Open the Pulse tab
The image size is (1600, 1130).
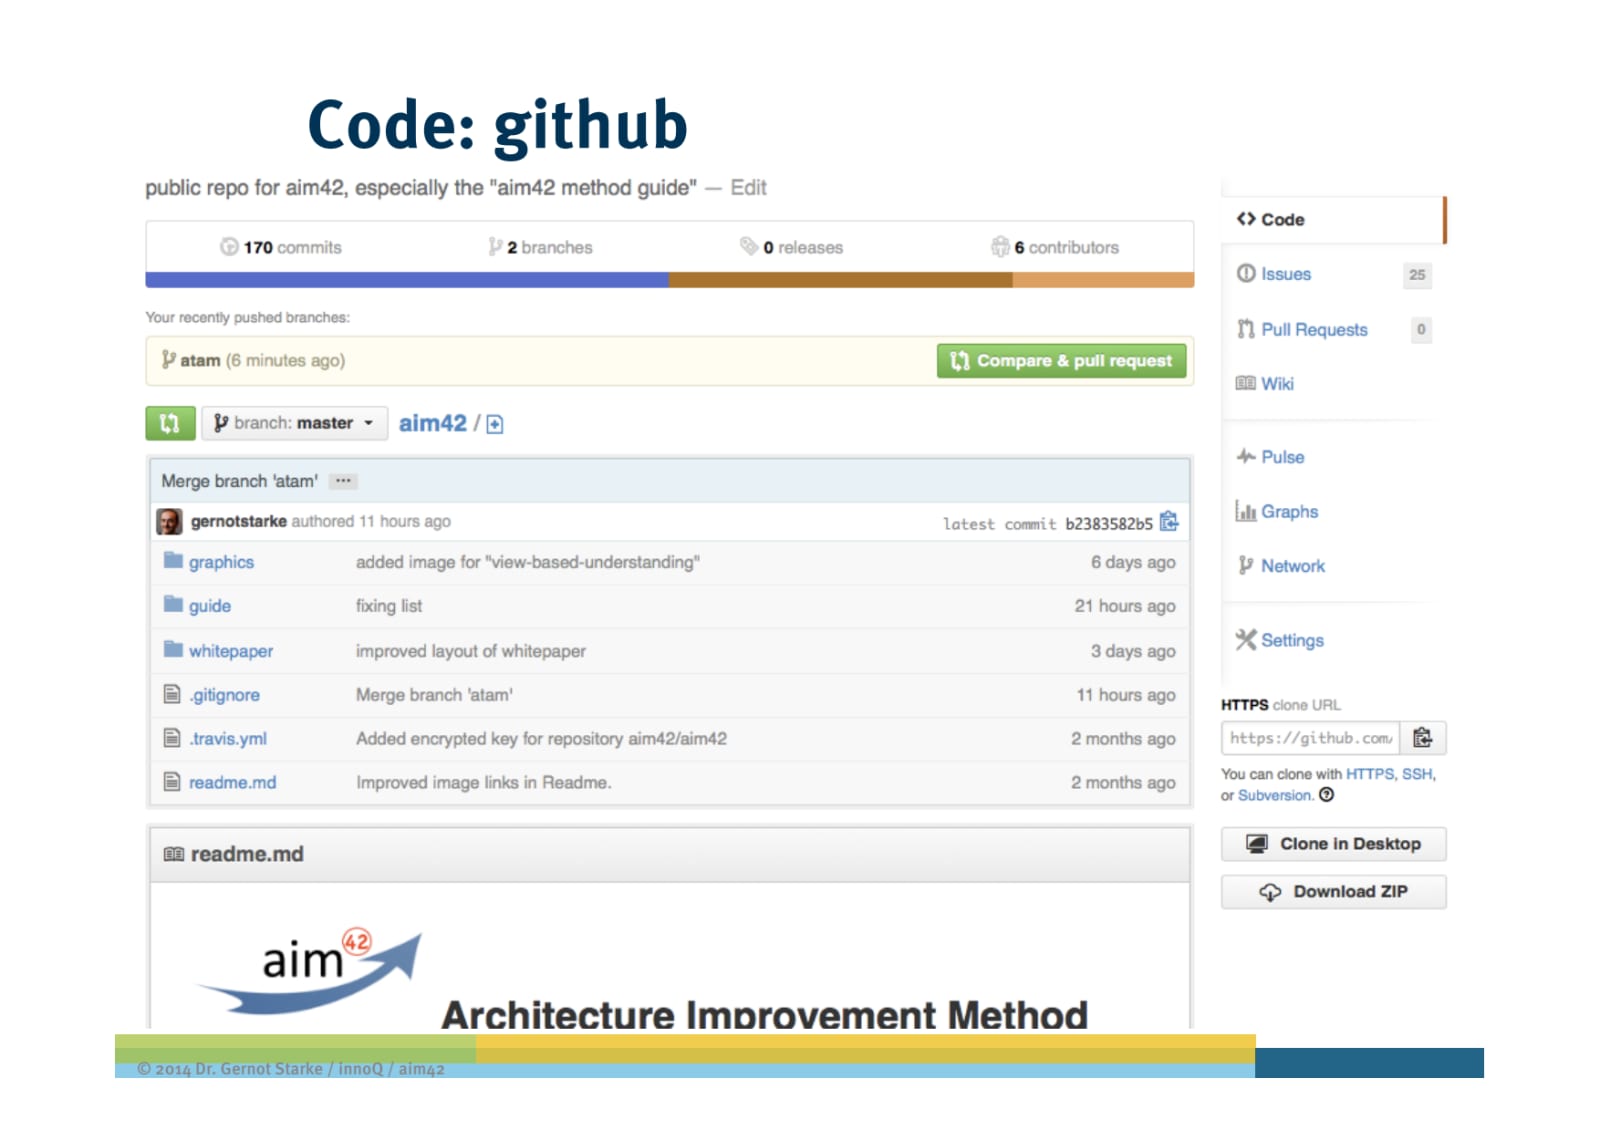click(x=1271, y=457)
